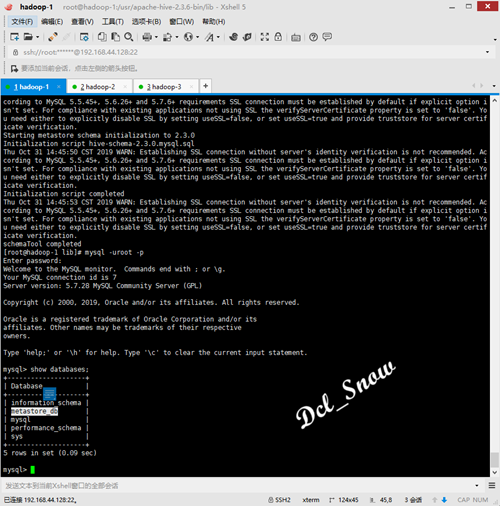Click the terminal scrollbar up arrow
Viewport: 500px width, 506px height.
[x=495, y=101]
